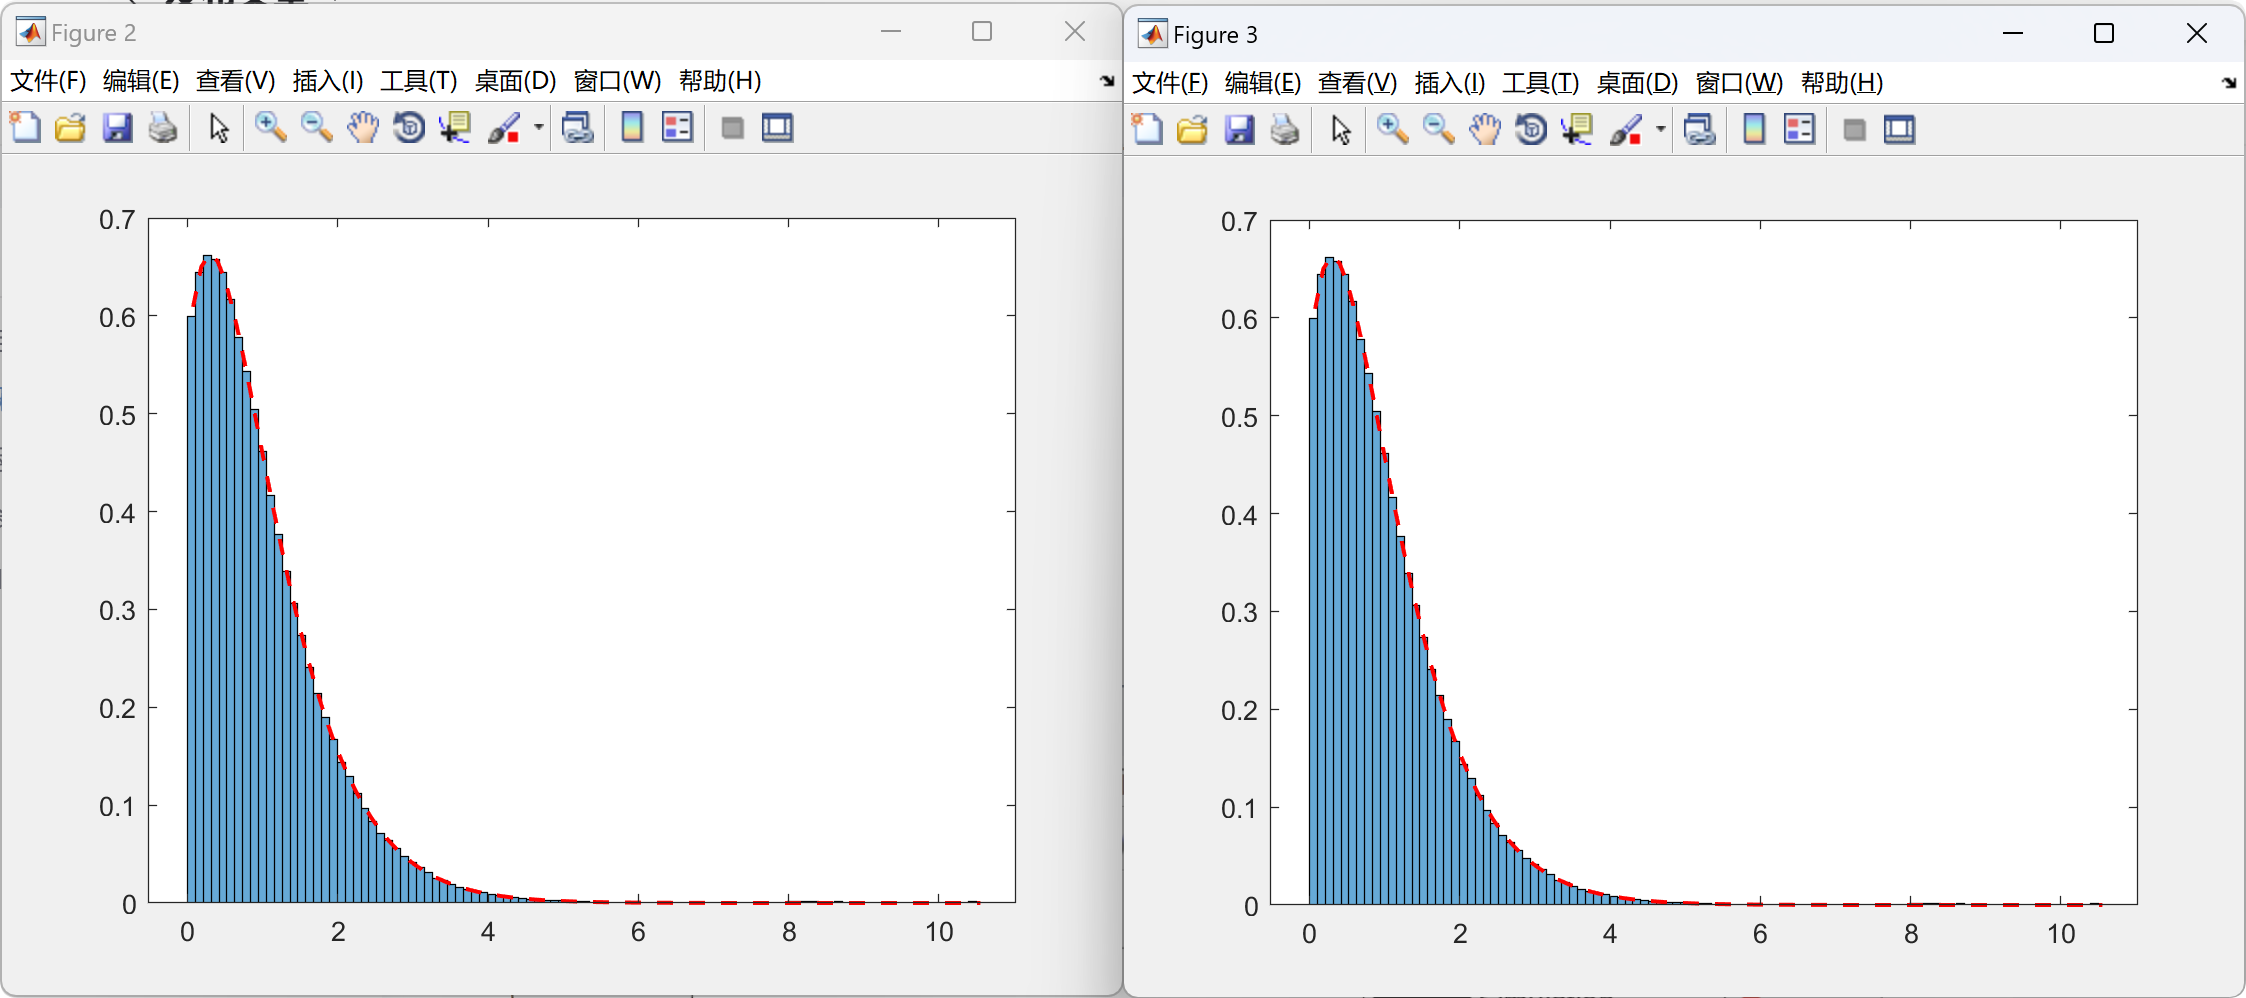2246x998 pixels.
Task: Enable Rotate 3D tool in Figure 2
Action: [x=409, y=128]
